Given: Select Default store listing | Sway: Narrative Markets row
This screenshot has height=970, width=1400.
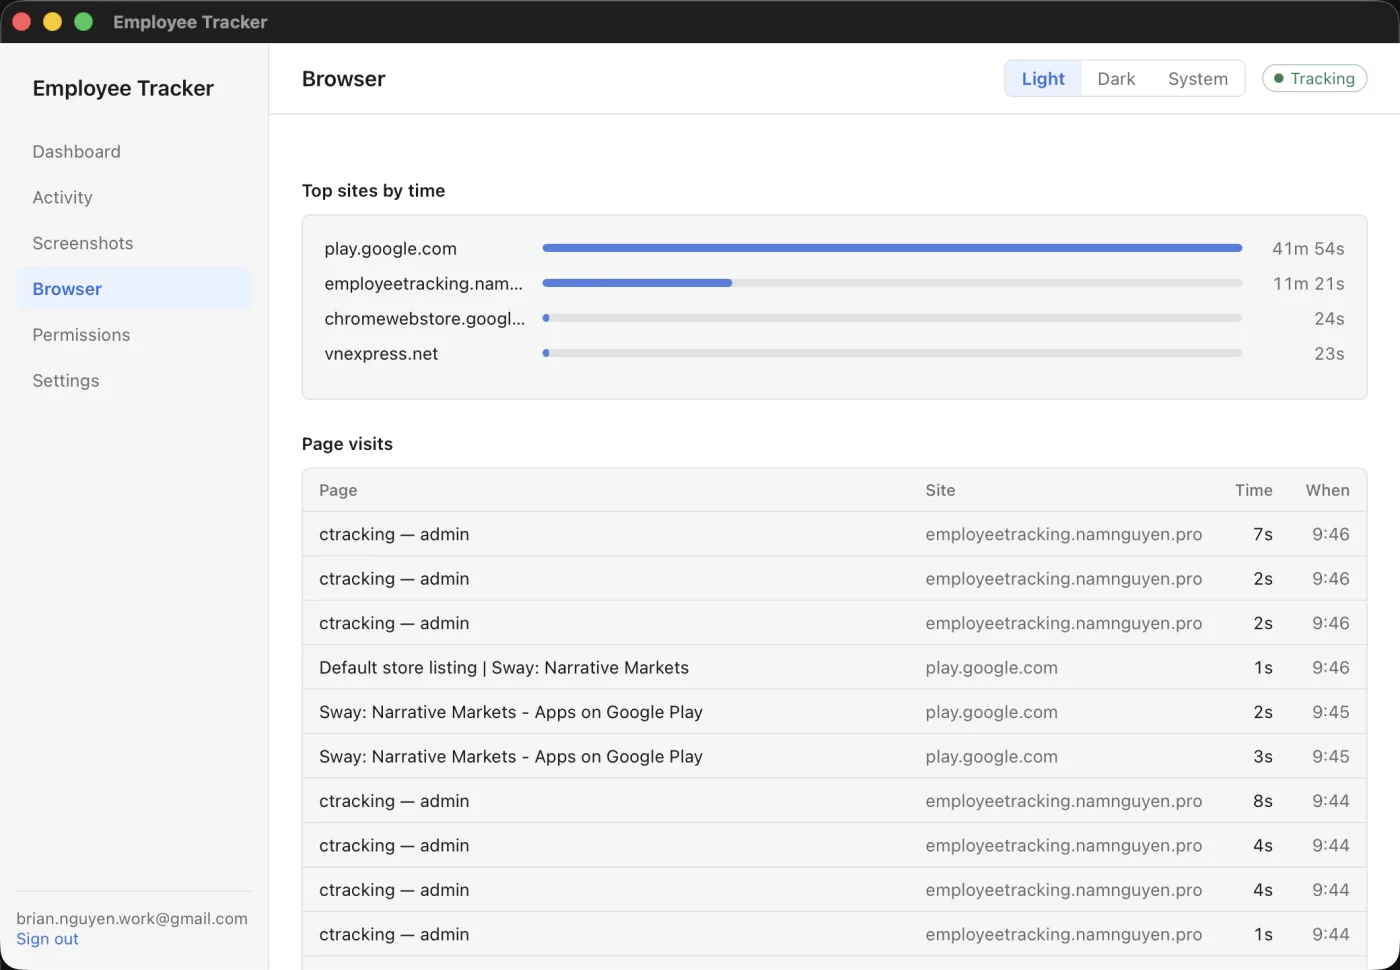Looking at the screenshot, I should (x=834, y=667).
